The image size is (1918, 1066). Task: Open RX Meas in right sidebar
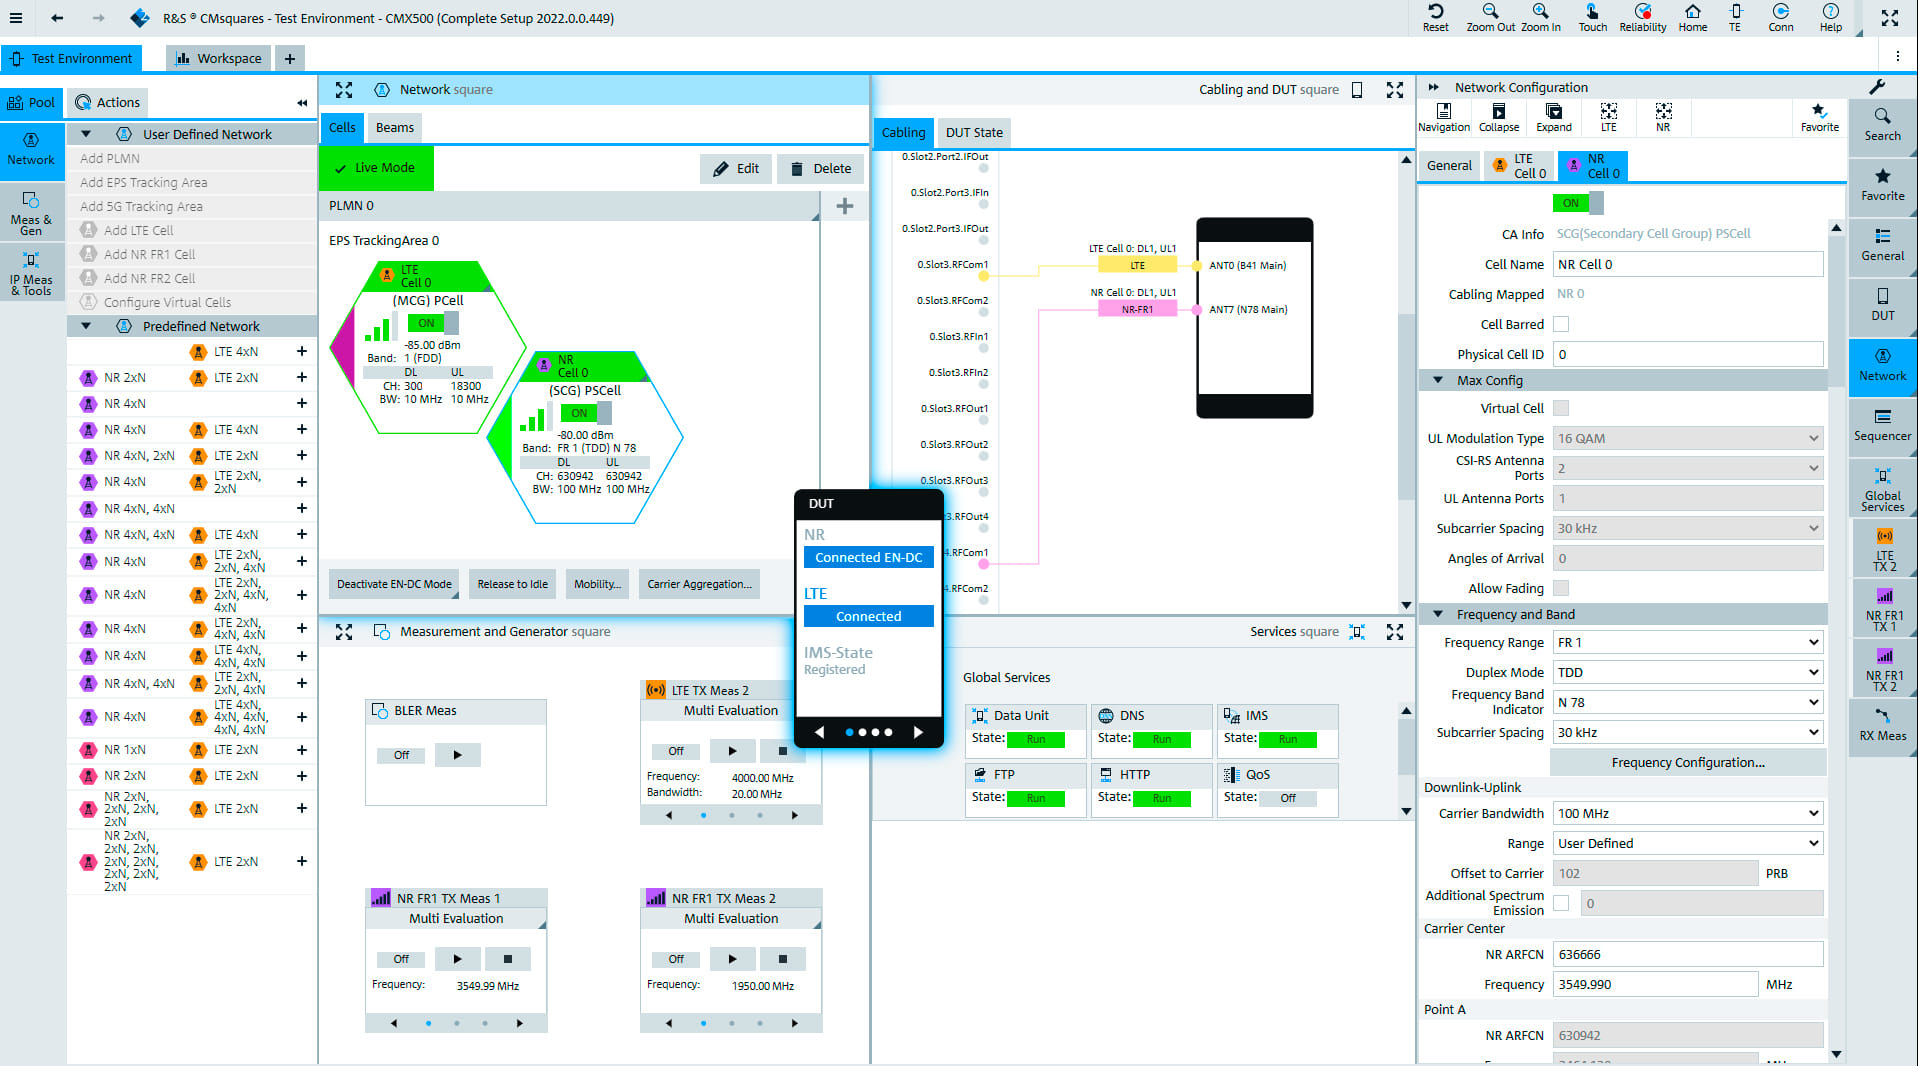click(x=1881, y=725)
